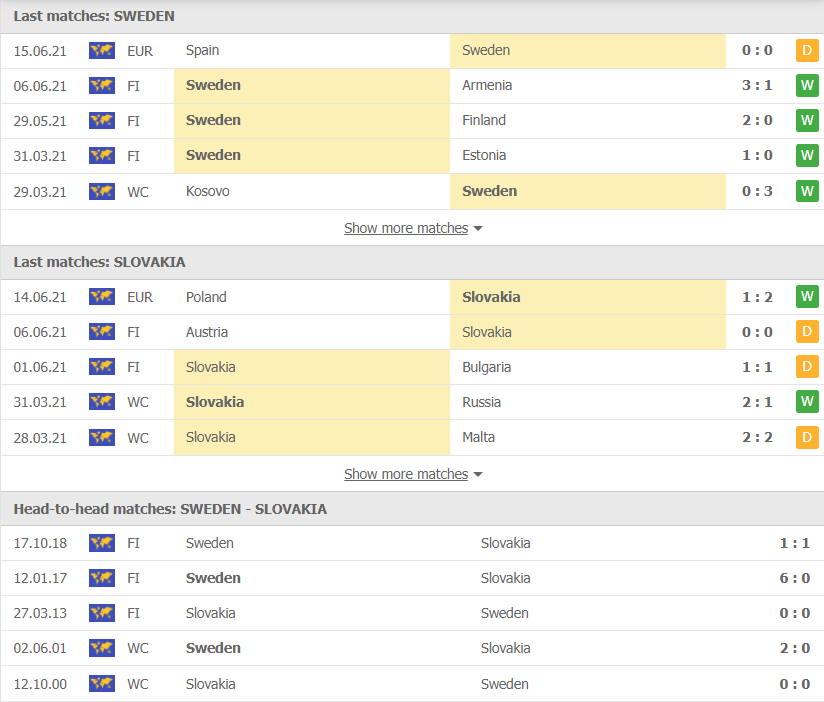Screen dimensions: 824x702
Task: Select the Sweden 6:0 Slovakia head-to-head row
Action: pos(412,578)
